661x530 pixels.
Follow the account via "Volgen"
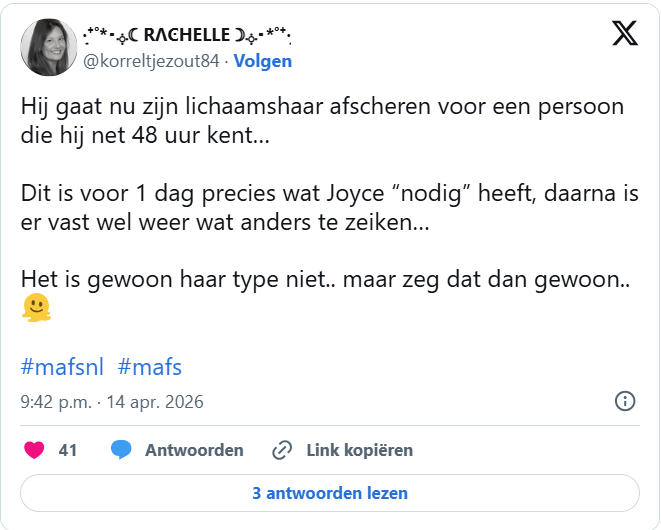tap(263, 61)
